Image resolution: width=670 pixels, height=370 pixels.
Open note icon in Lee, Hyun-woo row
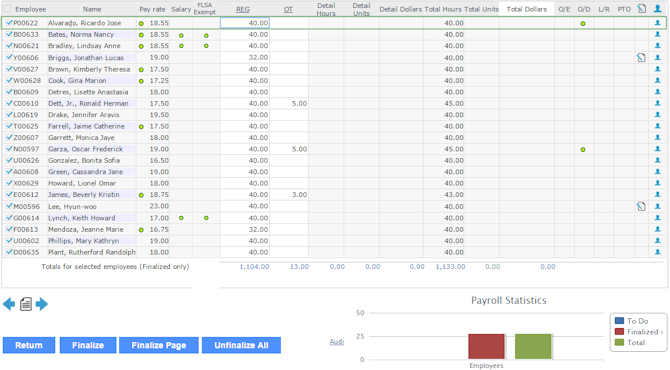point(641,206)
